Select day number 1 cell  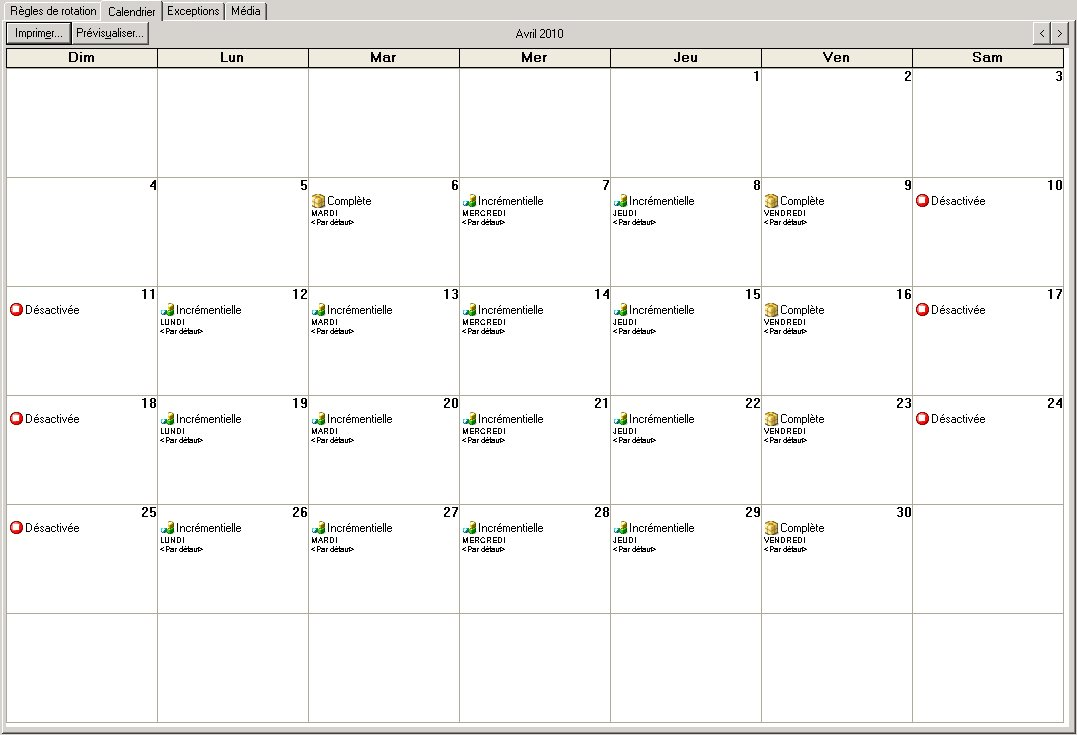click(686, 123)
